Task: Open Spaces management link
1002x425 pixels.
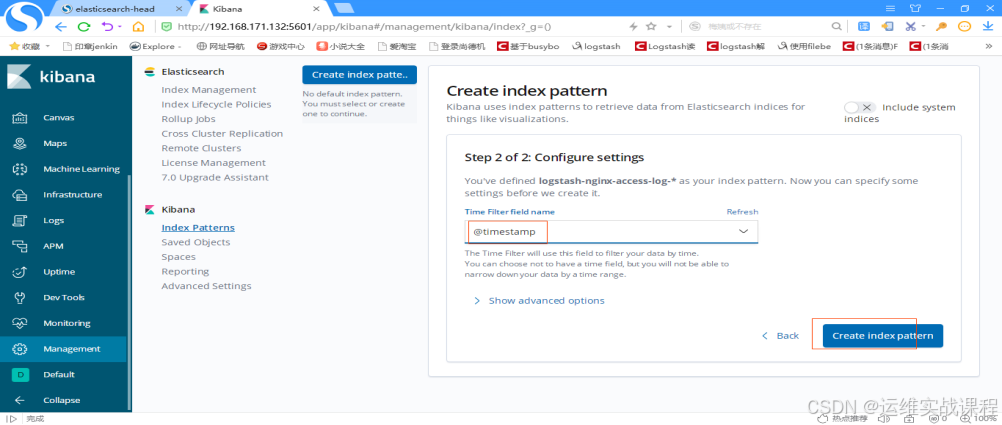Action: 178,257
